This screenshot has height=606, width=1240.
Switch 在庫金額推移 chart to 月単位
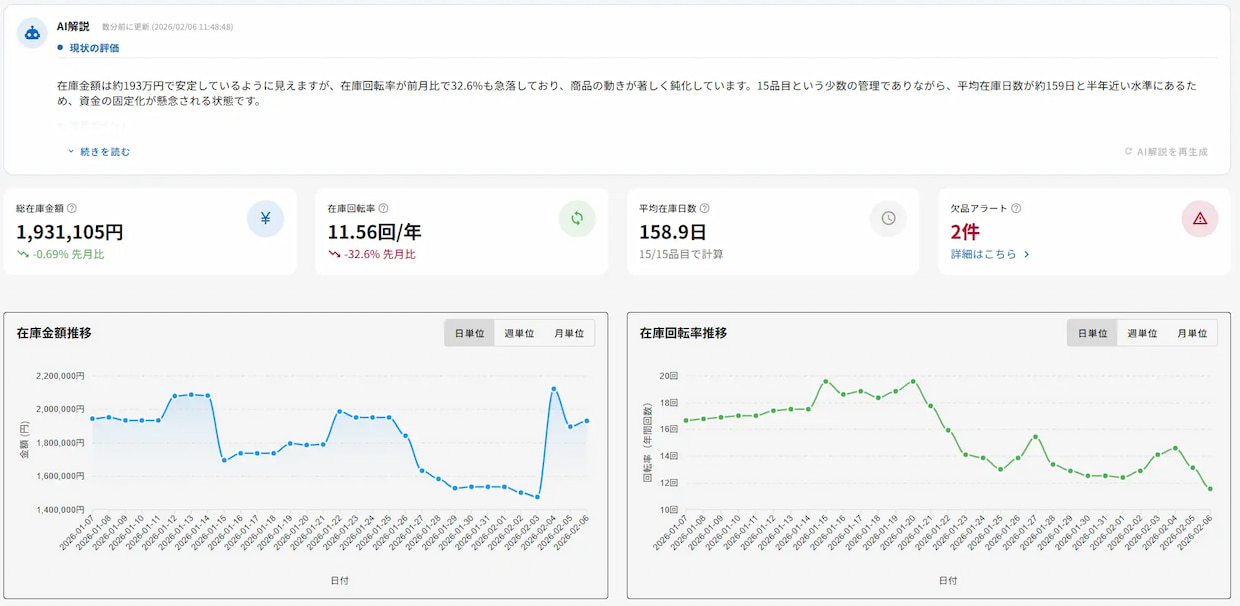(x=569, y=333)
